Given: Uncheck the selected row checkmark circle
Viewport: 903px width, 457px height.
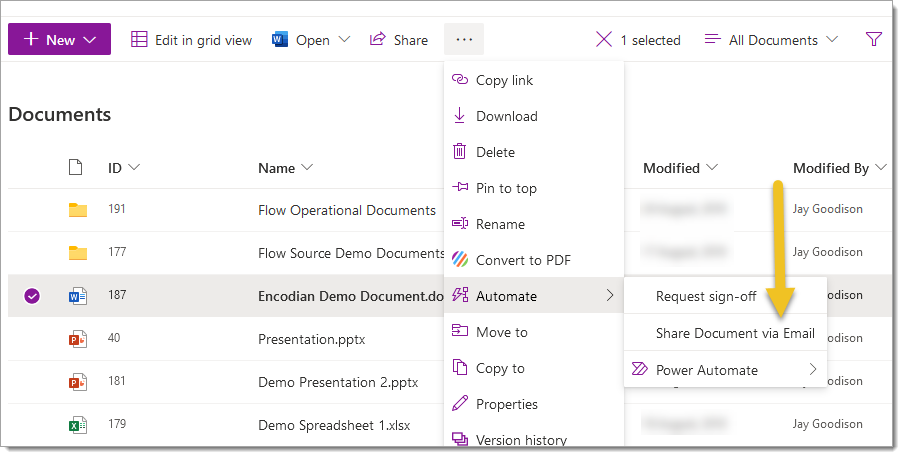Looking at the screenshot, I should pos(32,296).
